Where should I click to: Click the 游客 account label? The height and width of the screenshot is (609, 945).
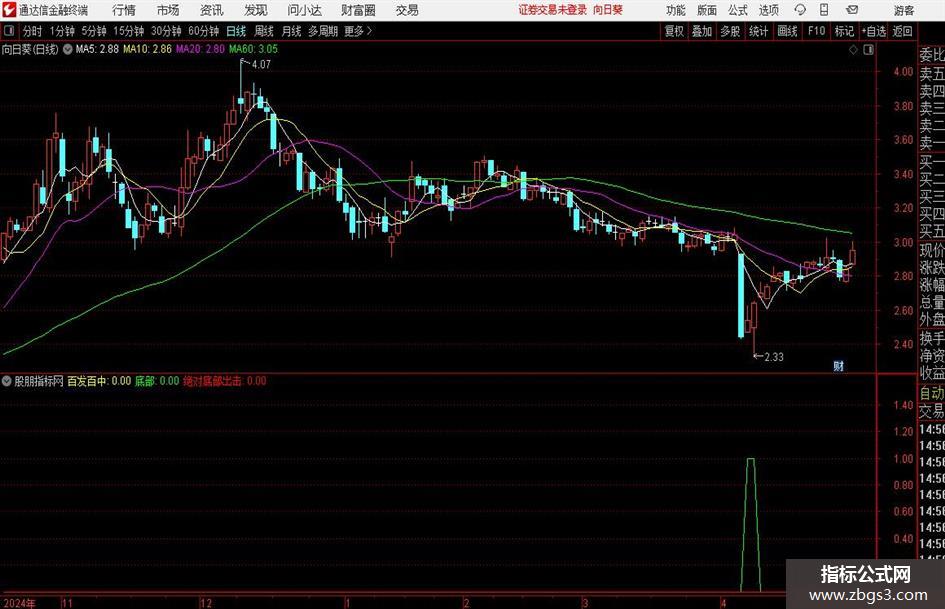[904, 10]
